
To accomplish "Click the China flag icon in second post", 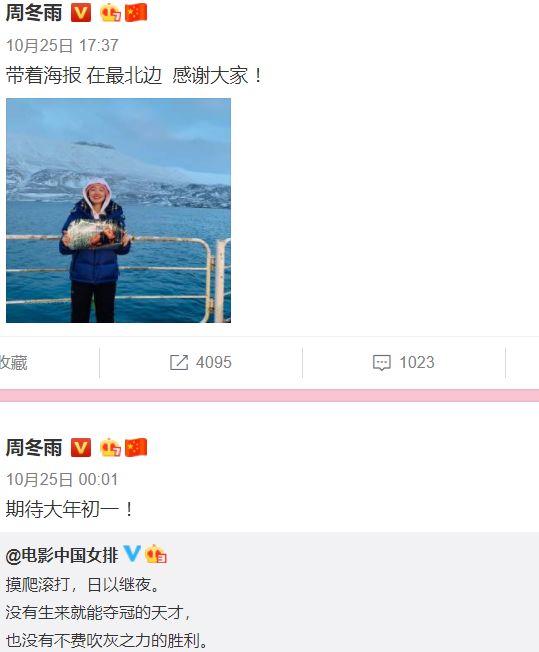I will [136, 447].
